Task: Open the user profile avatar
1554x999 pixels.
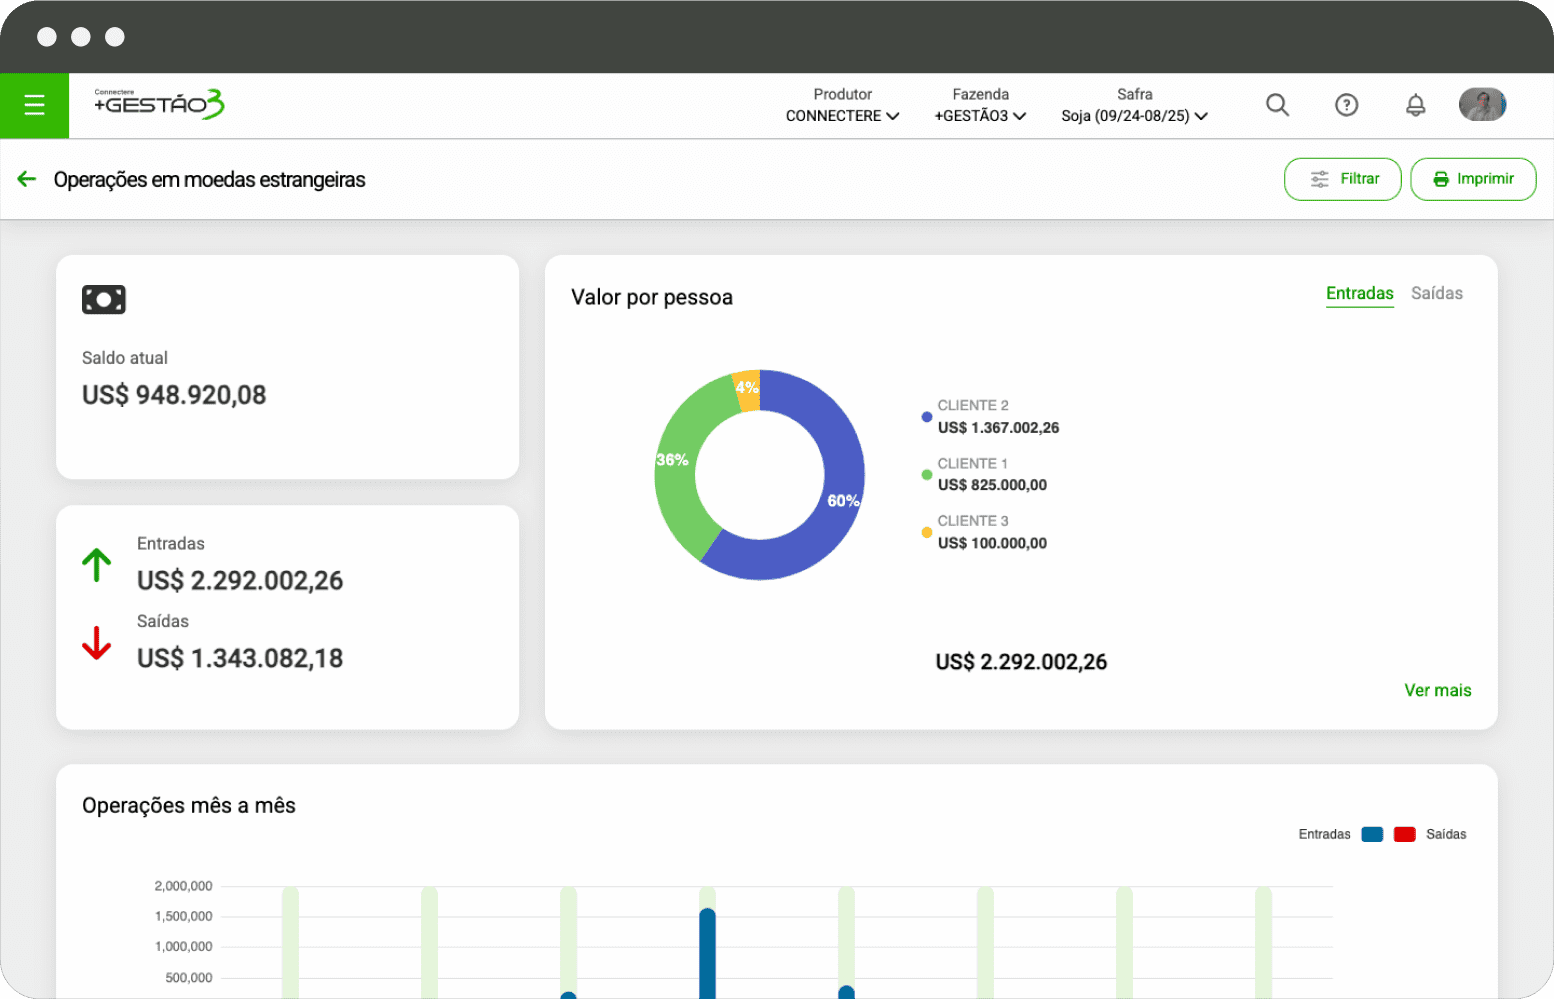Action: [x=1482, y=105]
